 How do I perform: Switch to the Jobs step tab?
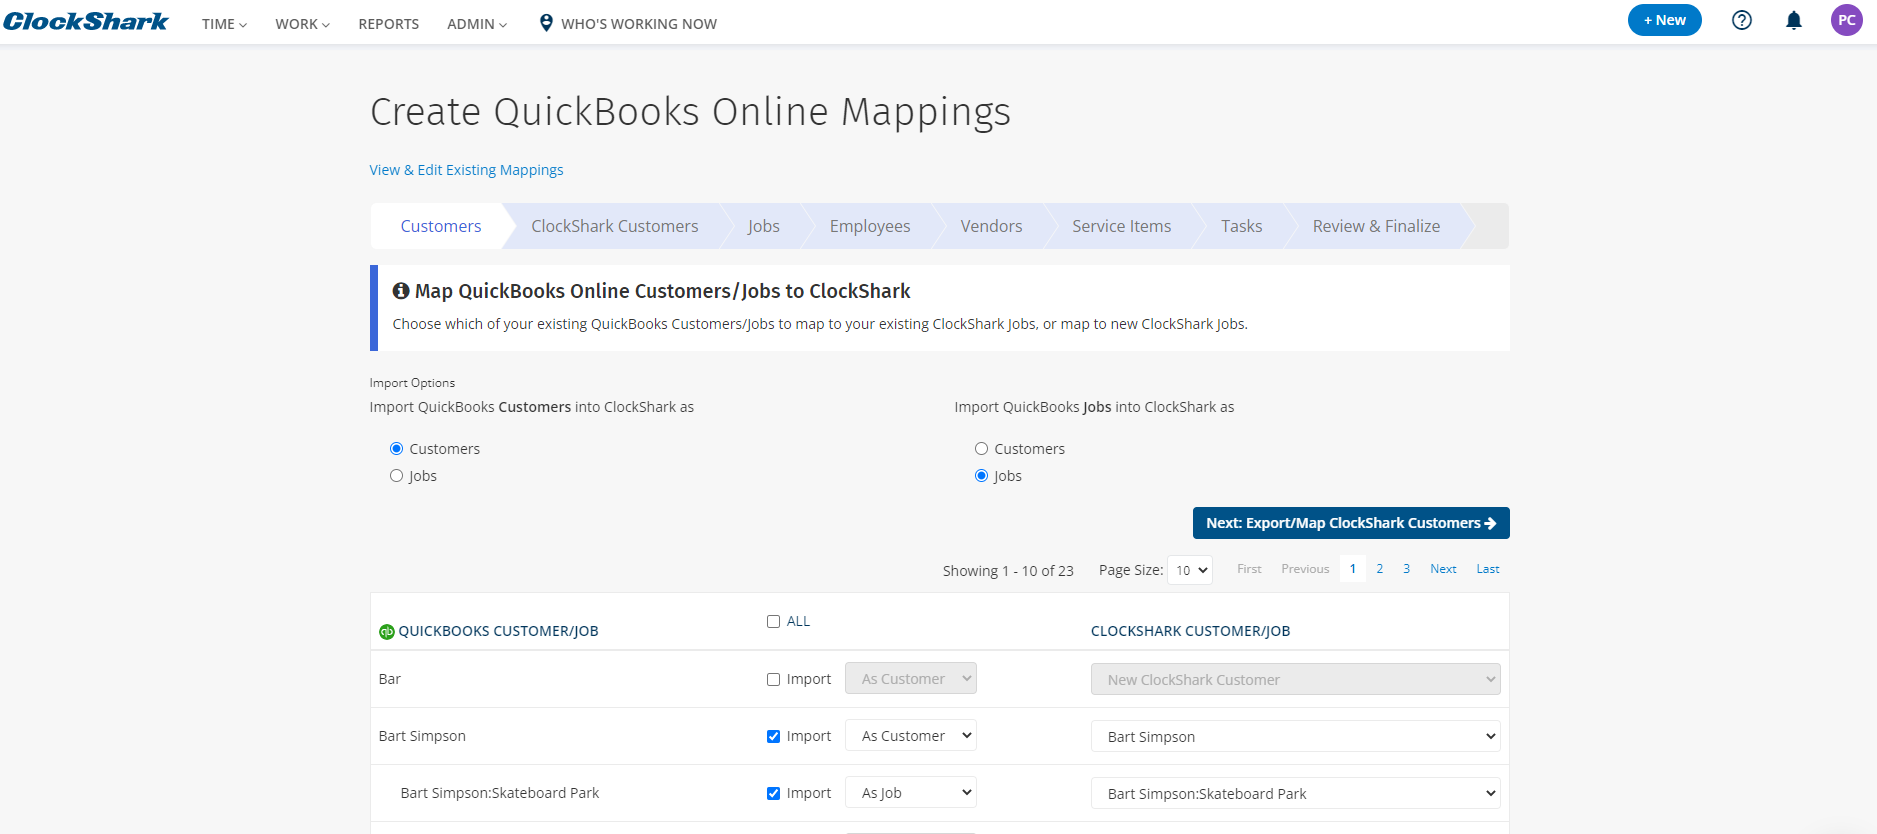coord(764,226)
